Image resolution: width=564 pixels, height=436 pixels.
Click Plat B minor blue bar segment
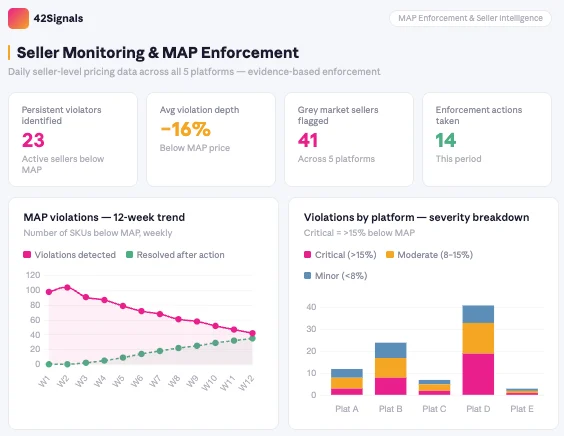[391, 350]
